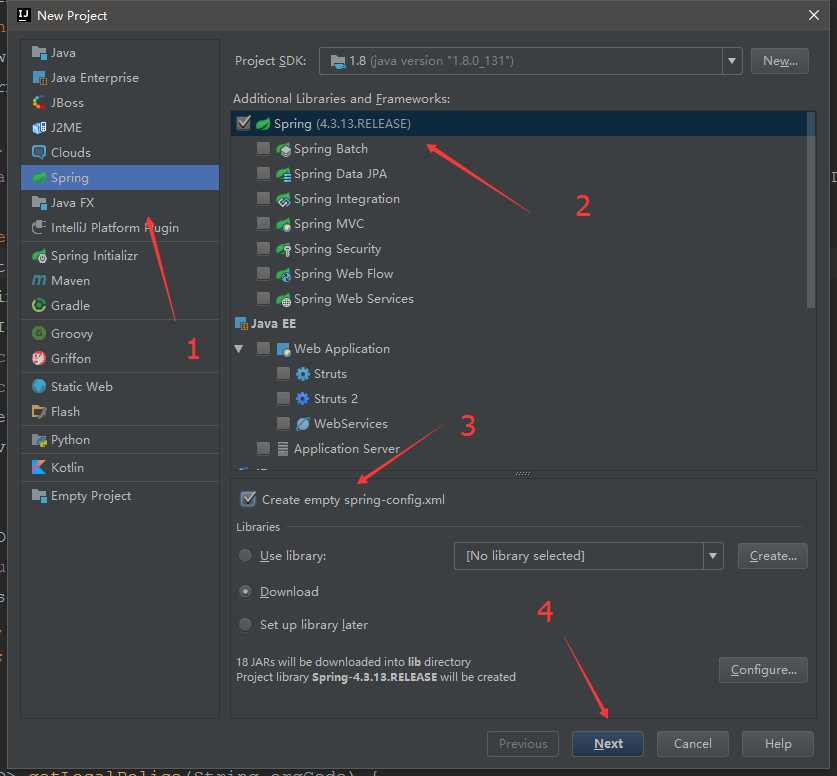The height and width of the screenshot is (776, 837).
Task: Click the Struts gear icon
Action: pos(303,374)
